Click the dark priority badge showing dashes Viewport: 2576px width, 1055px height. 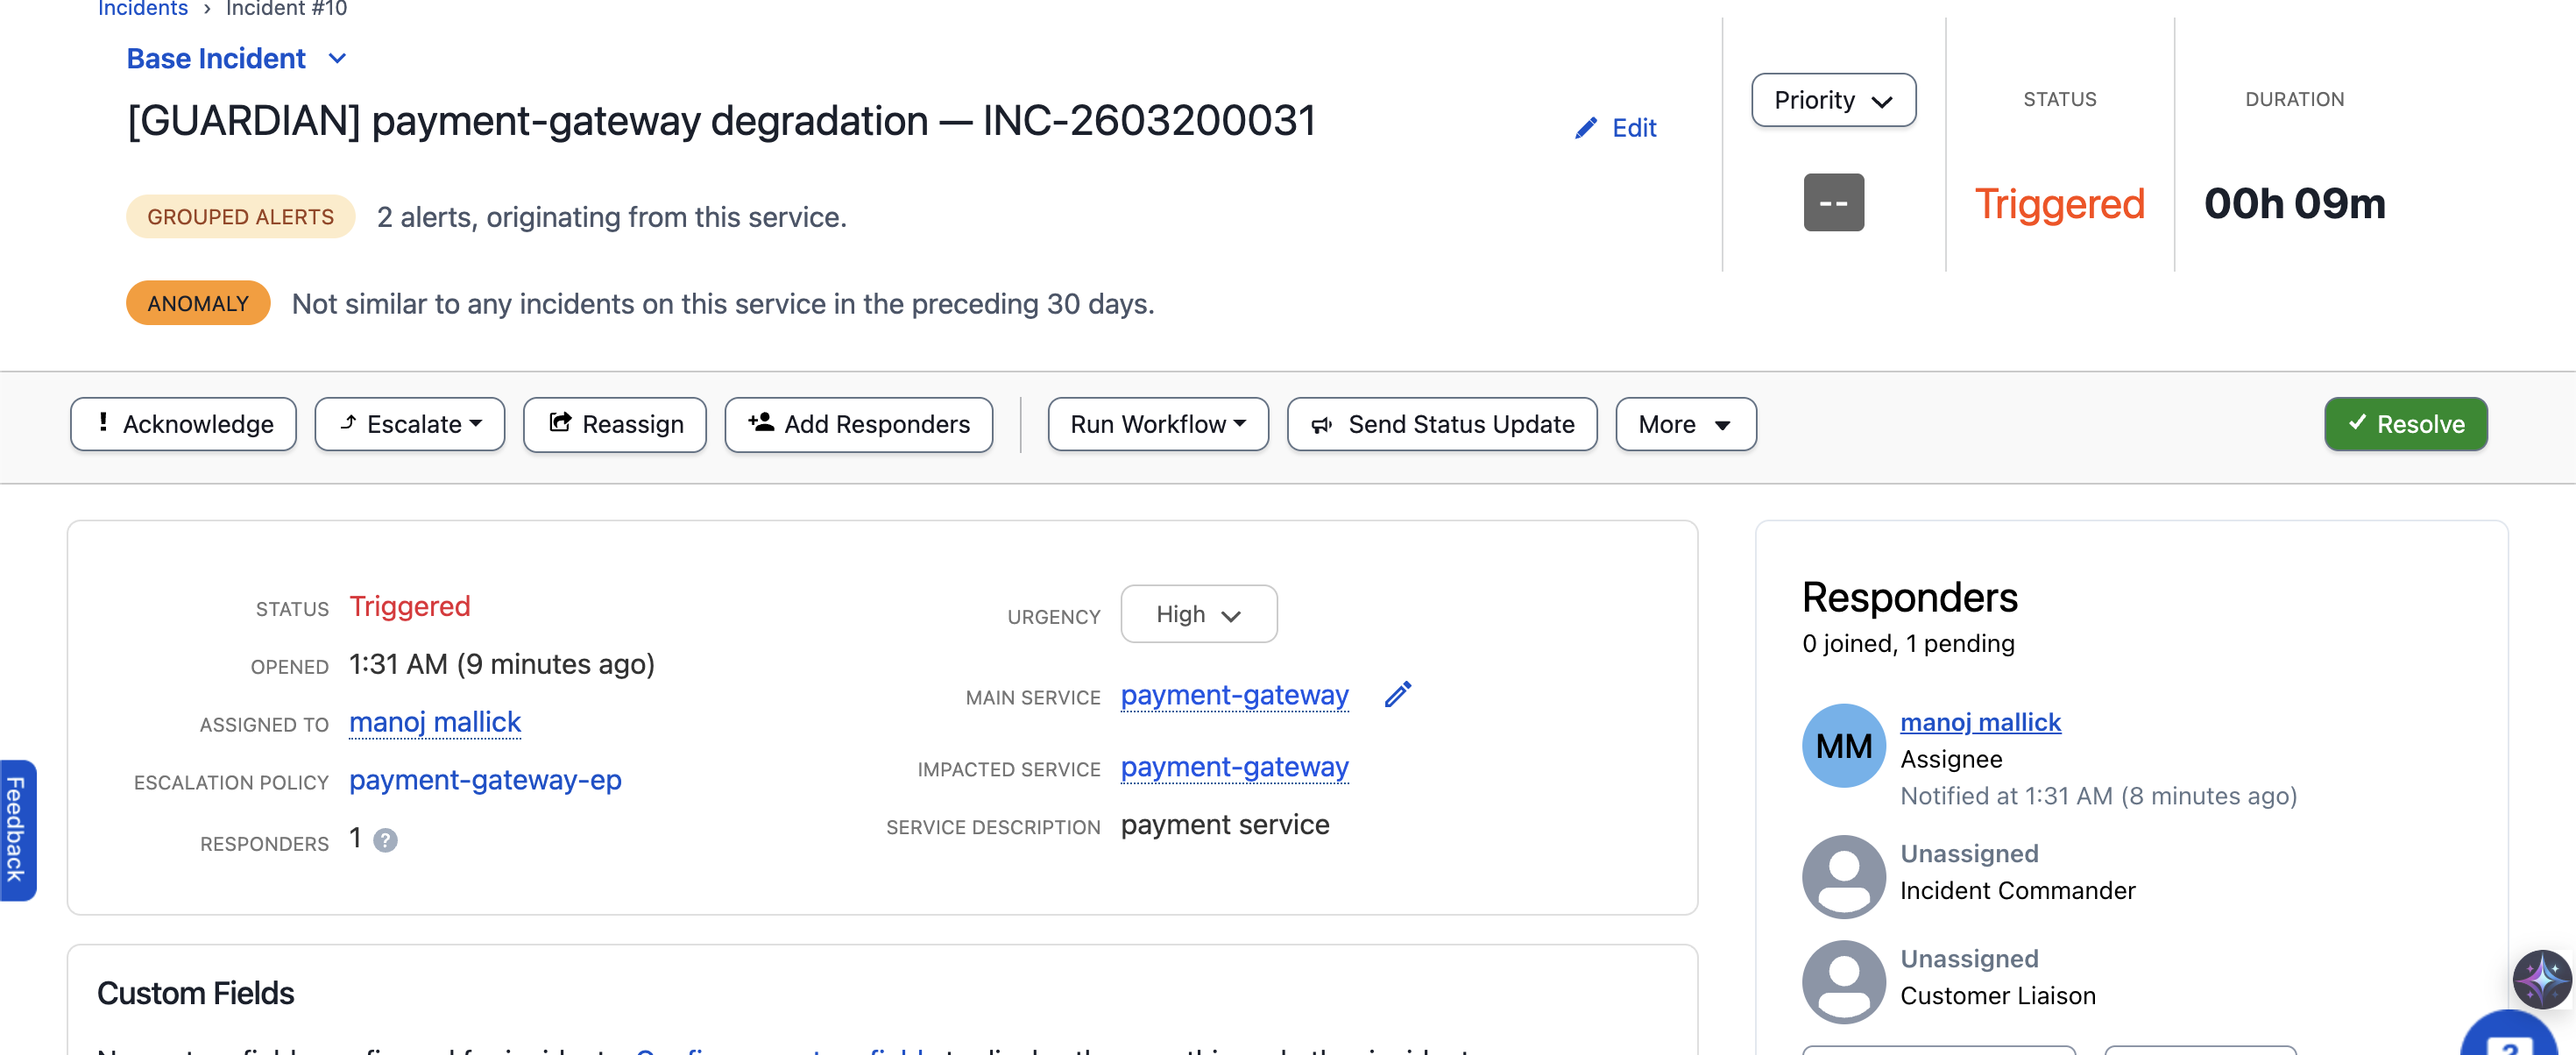click(1833, 202)
